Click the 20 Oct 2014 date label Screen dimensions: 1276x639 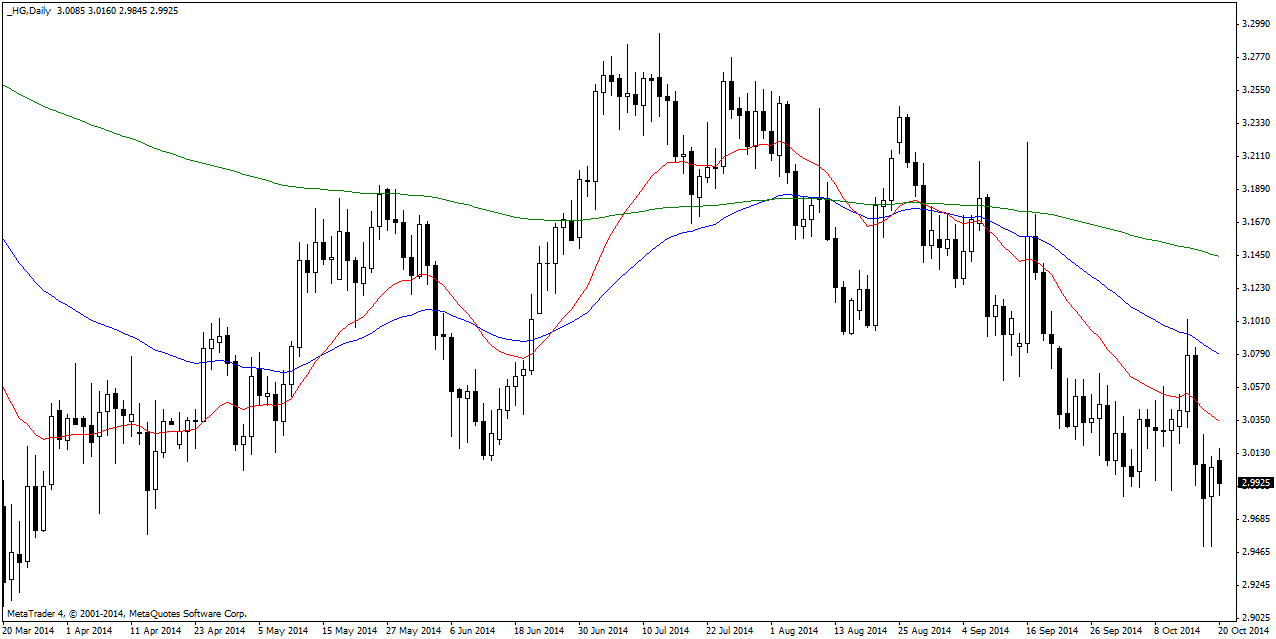click(x=1244, y=631)
